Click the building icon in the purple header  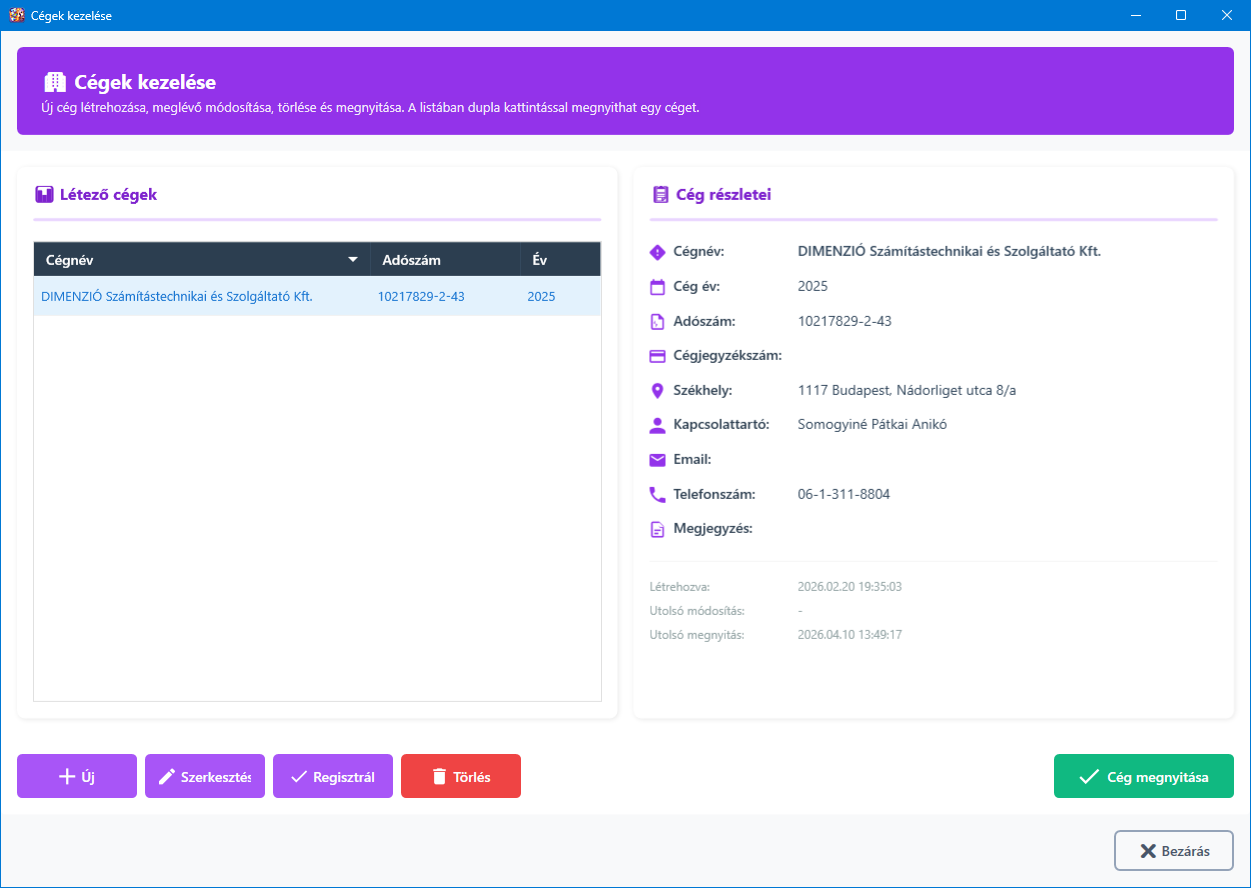tap(55, 83)
